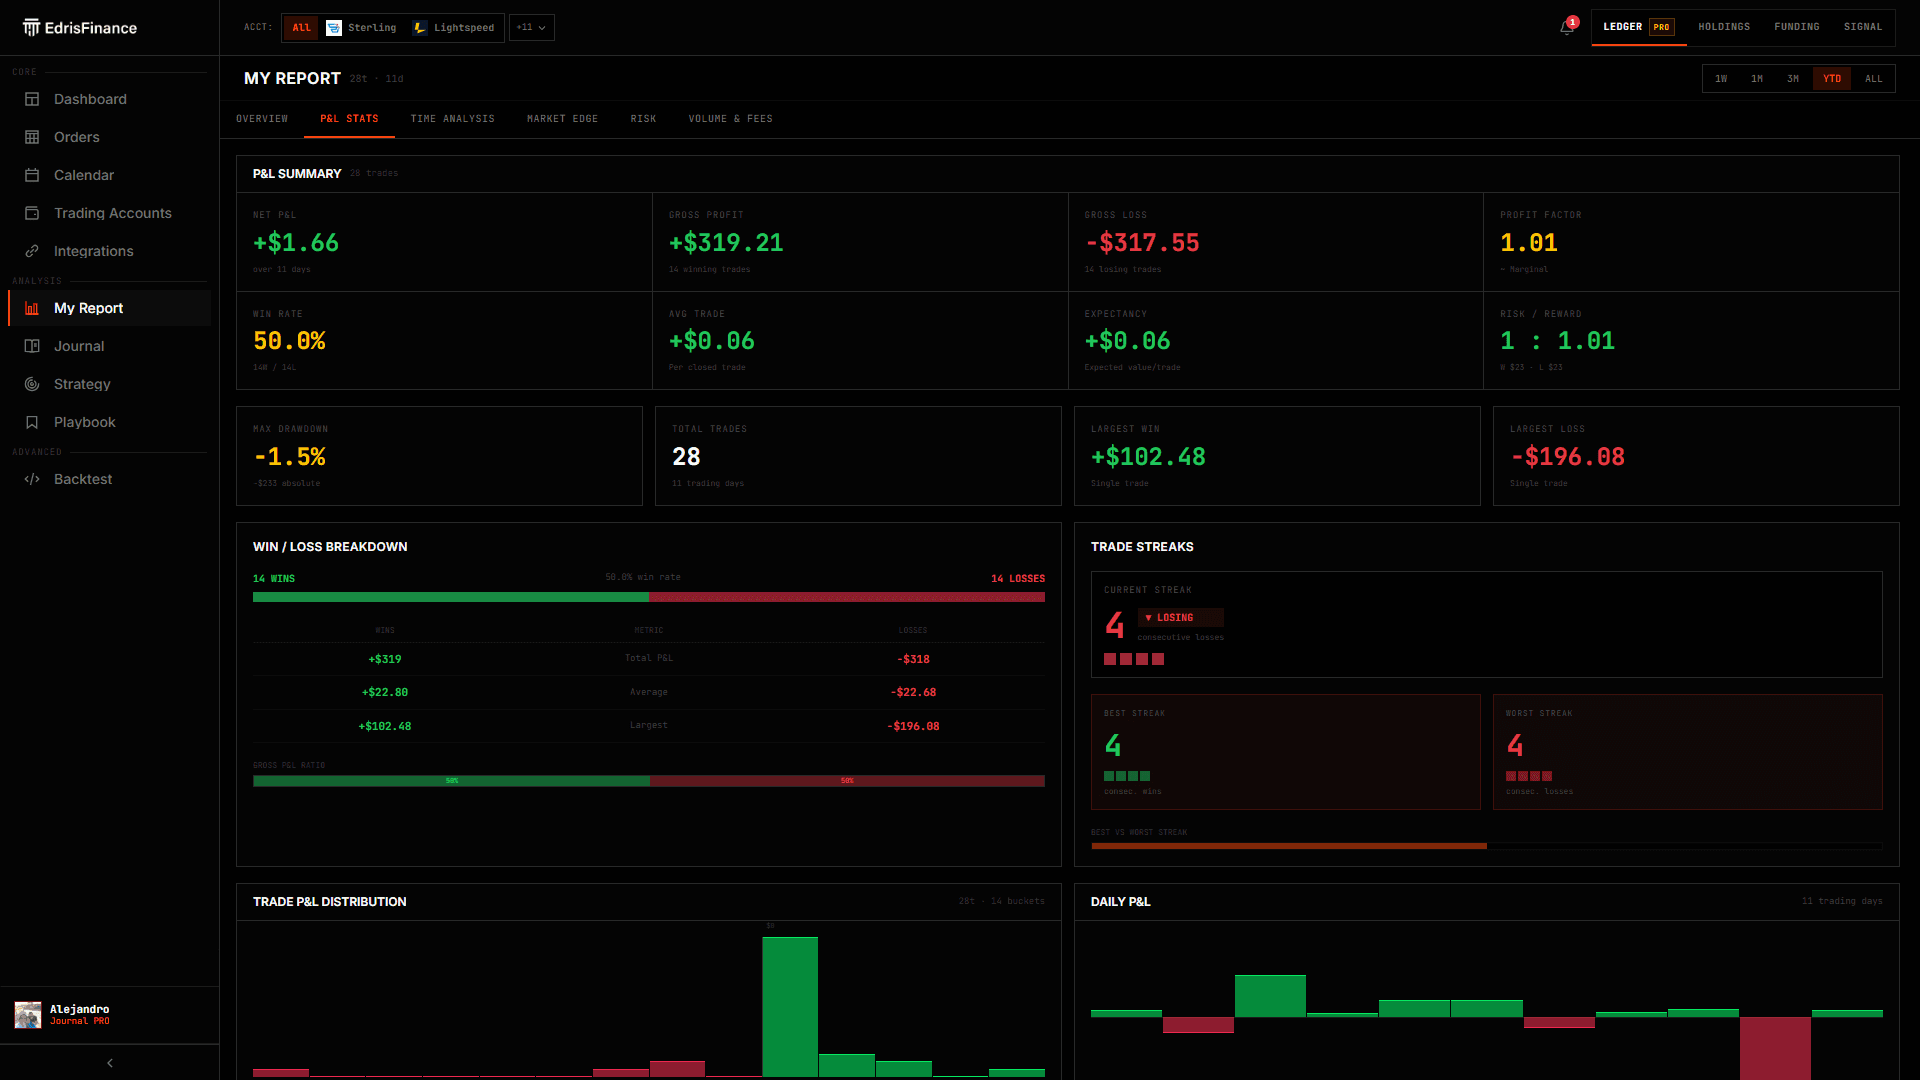
Task: Click the Expectancy value +$0.06
Action: tap(1127, 341)
